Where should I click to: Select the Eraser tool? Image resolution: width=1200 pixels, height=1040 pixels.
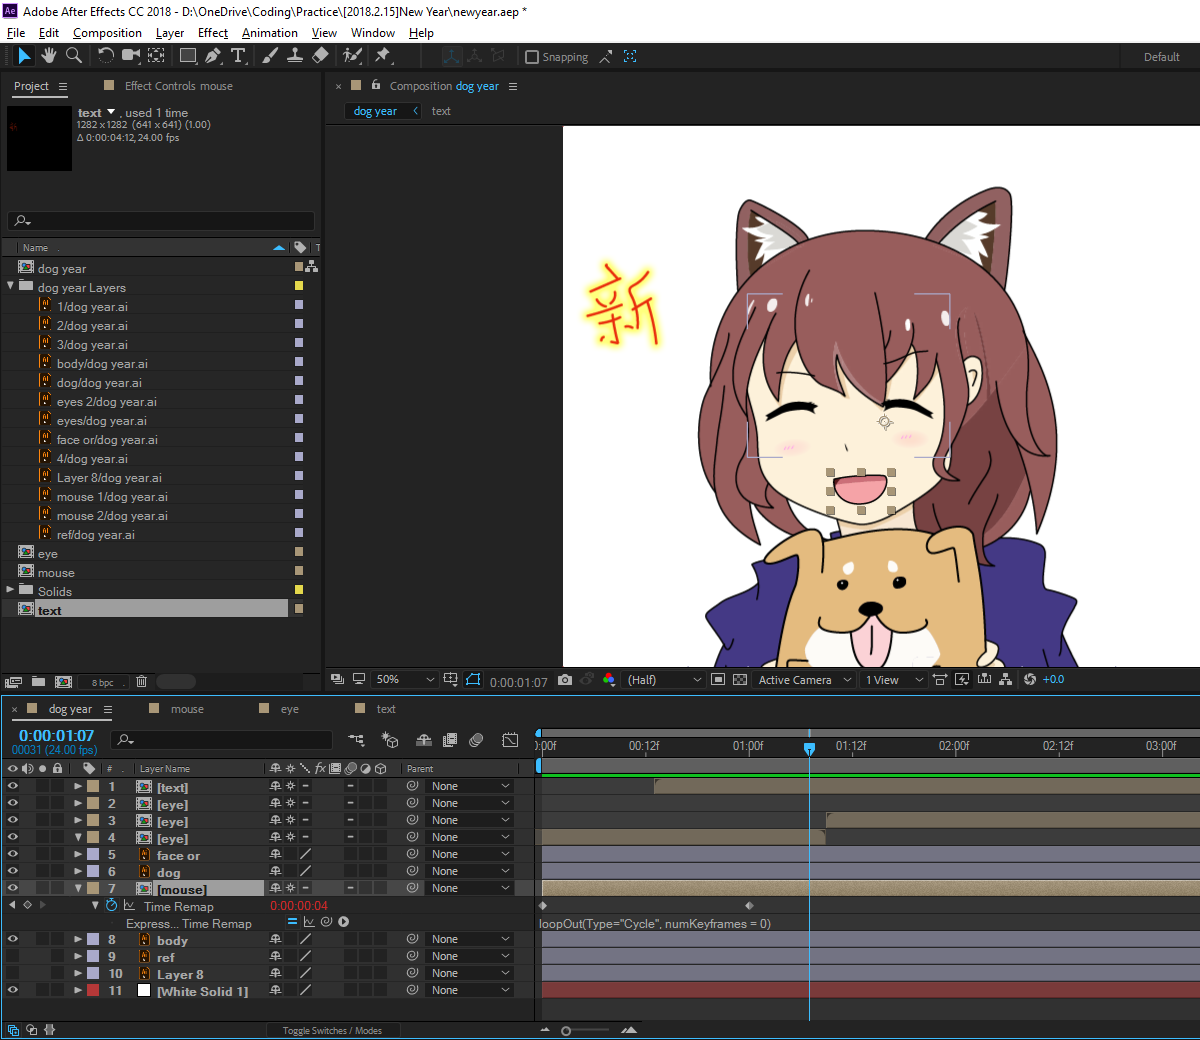click(320, 56)
